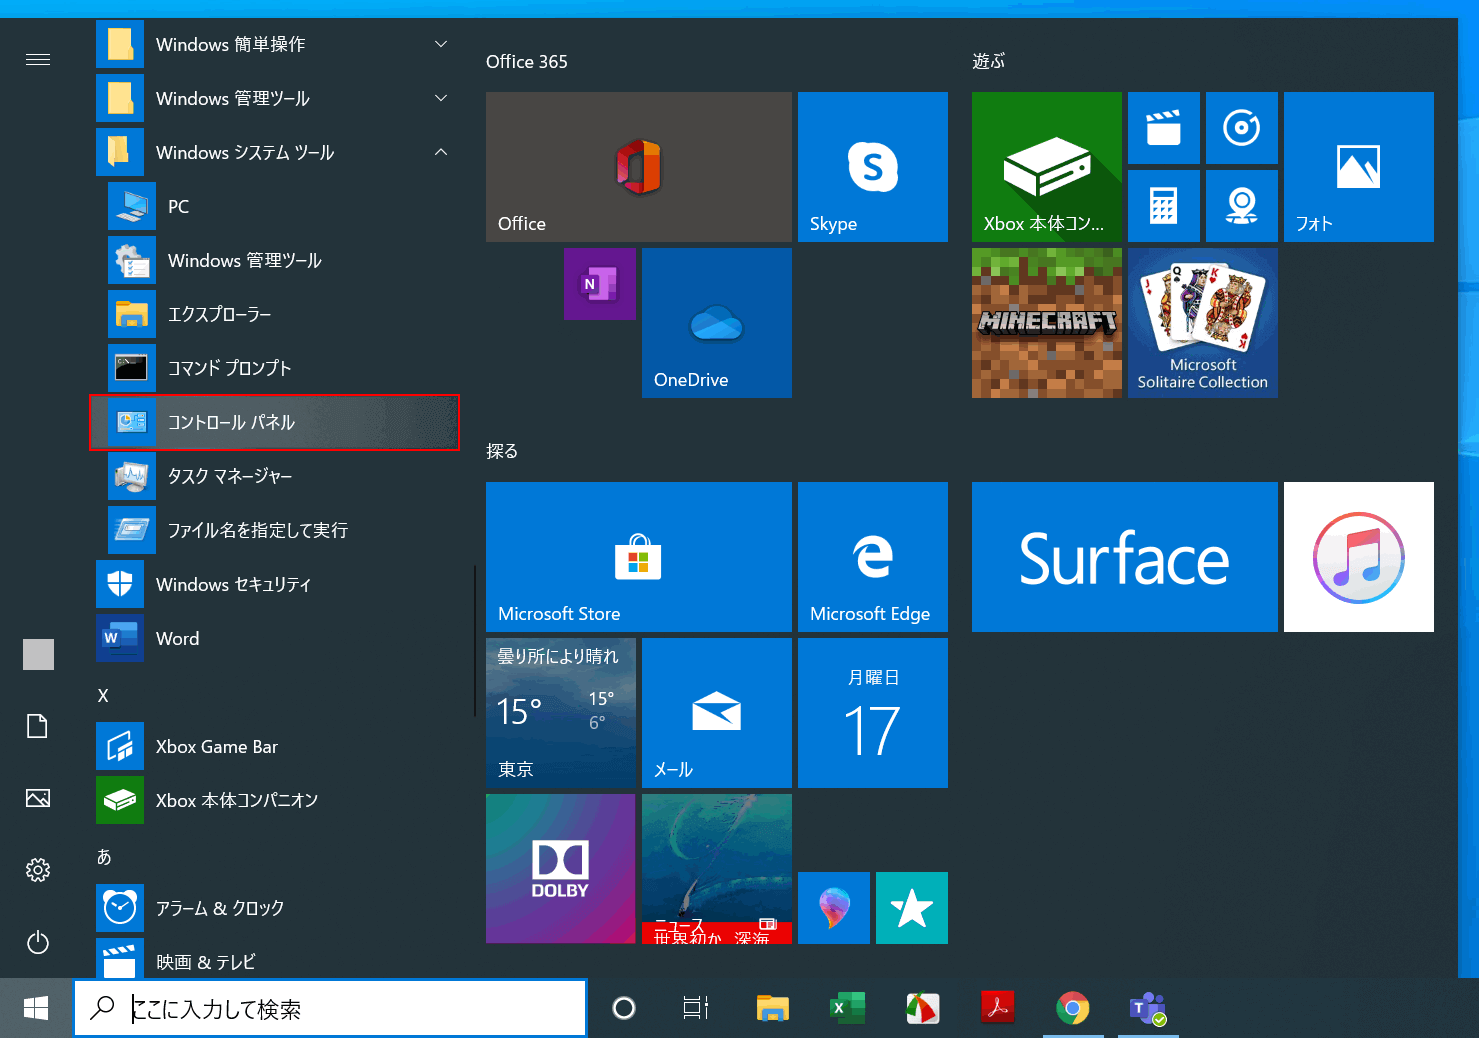Click the app list scrollbar

[474, 640]
